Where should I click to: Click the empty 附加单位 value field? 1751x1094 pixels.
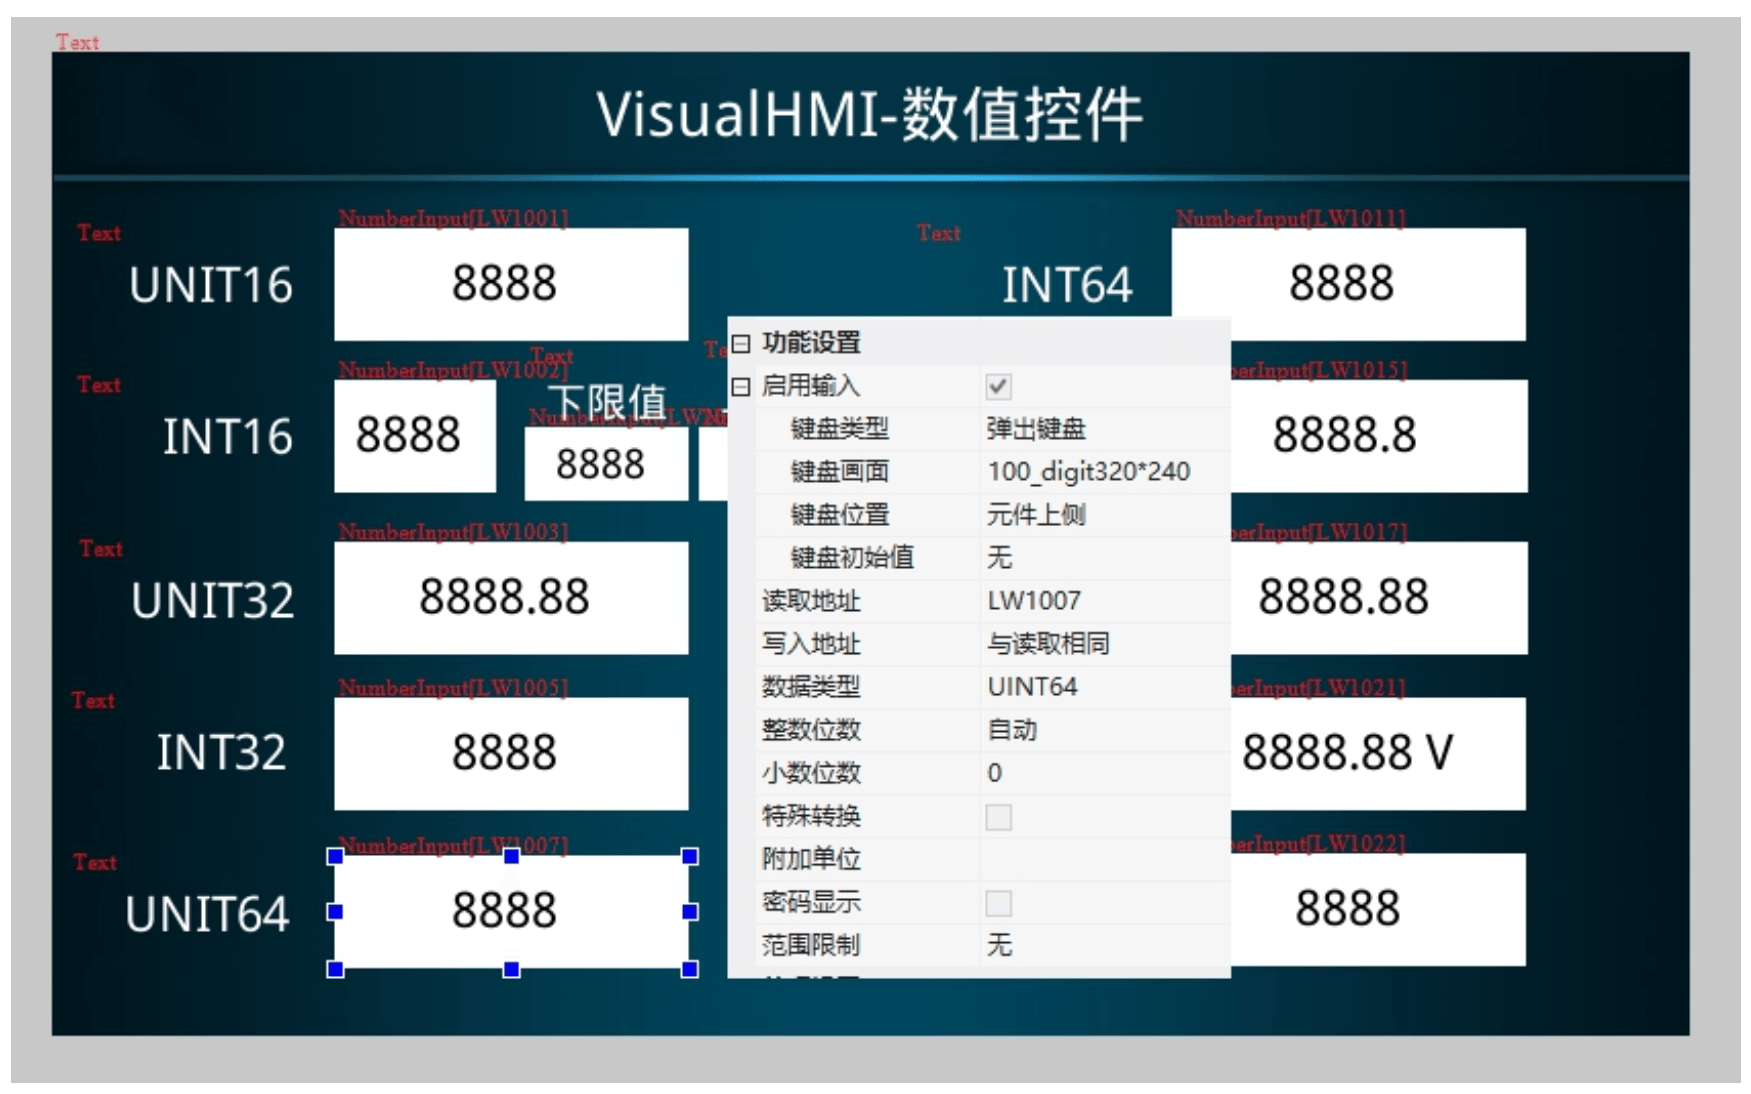pos(1100,859)
